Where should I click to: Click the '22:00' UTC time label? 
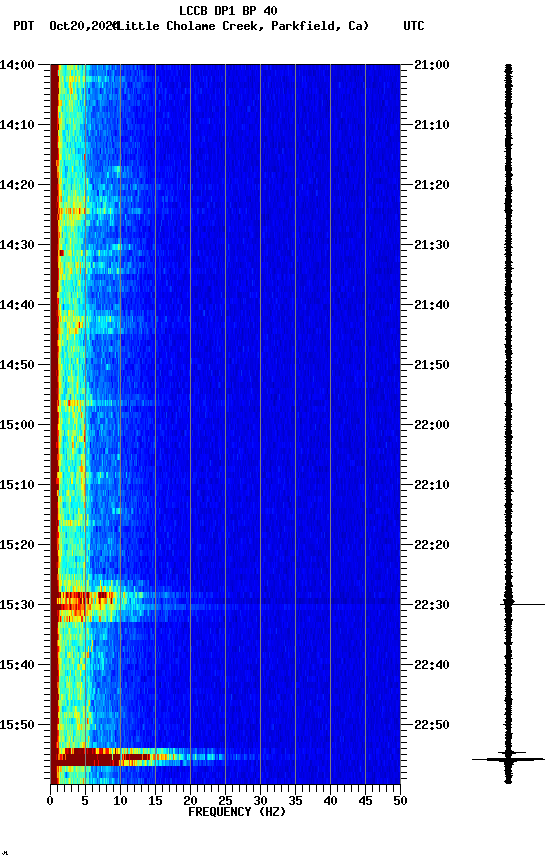(432, 425)
